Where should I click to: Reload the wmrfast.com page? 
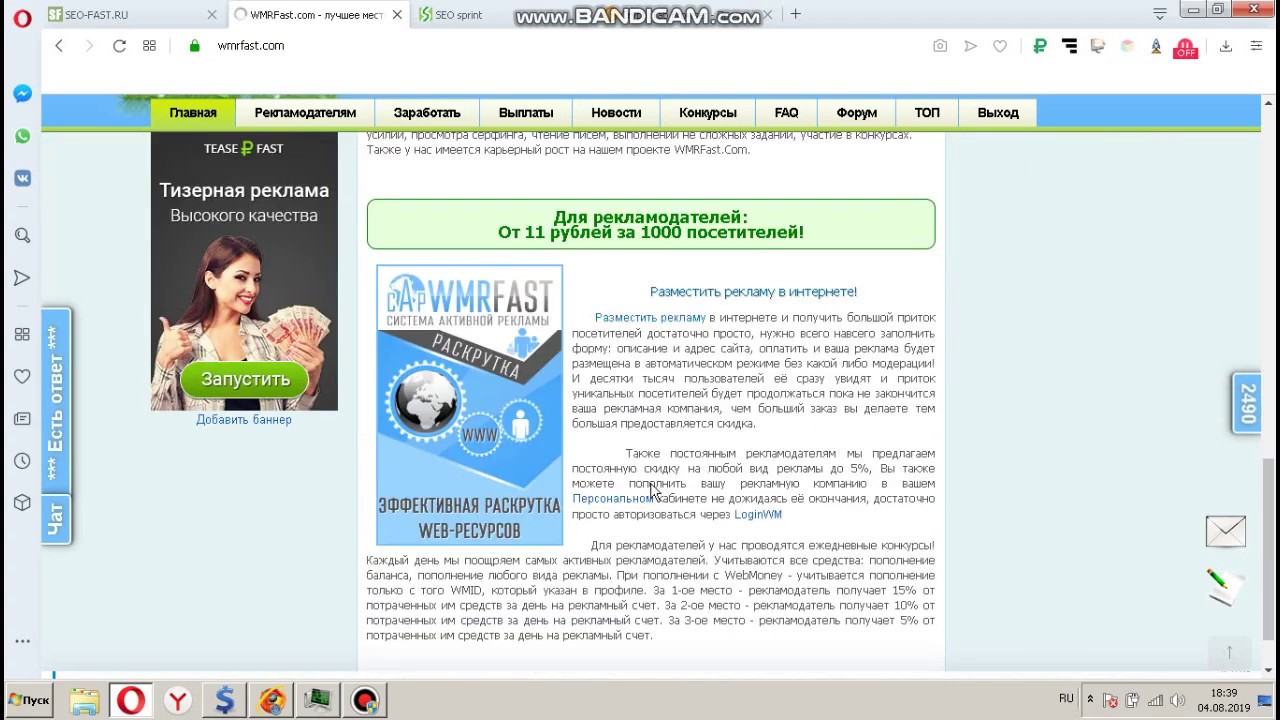click(x=119, y=46)
